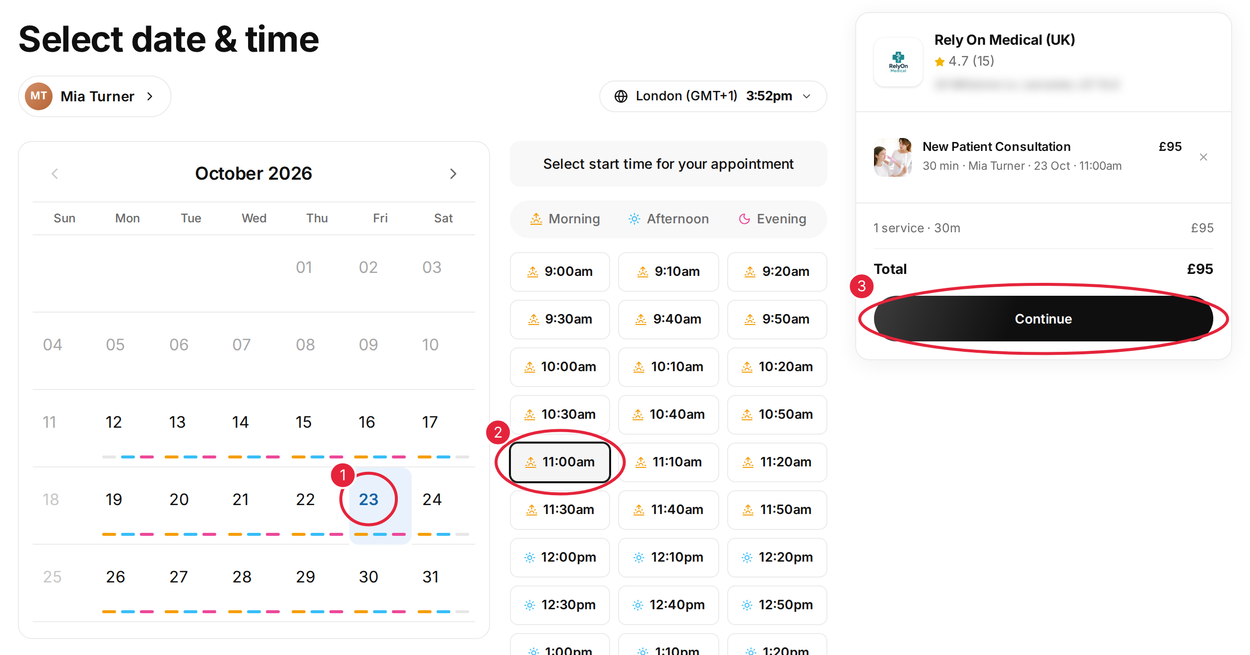
Task: Click the globe timezone icon
Action: click(x=621, y=96)
